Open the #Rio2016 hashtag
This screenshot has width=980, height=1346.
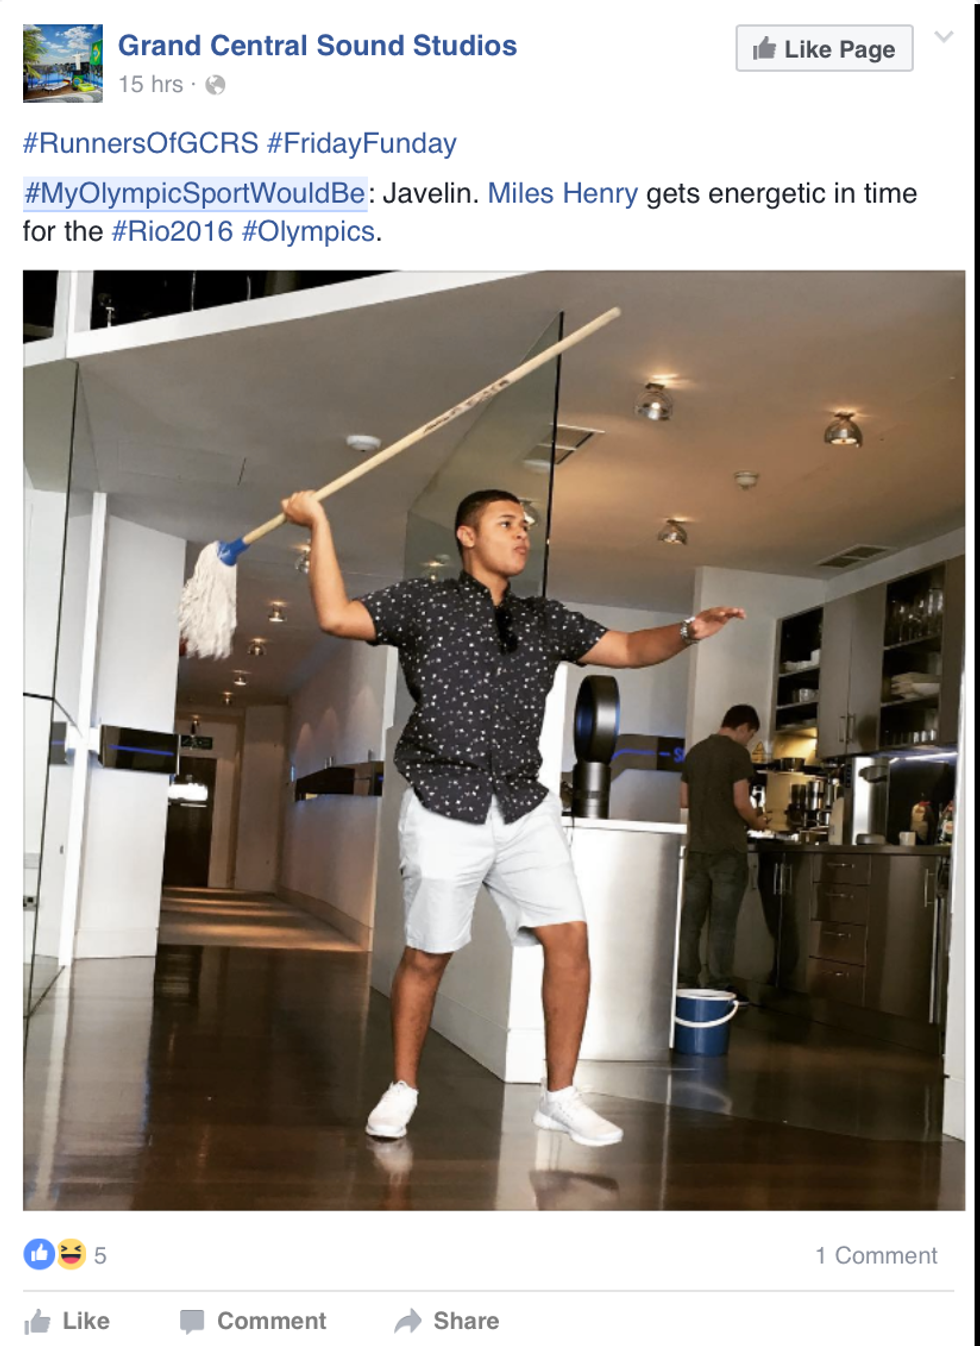click(x=172, y=231)
